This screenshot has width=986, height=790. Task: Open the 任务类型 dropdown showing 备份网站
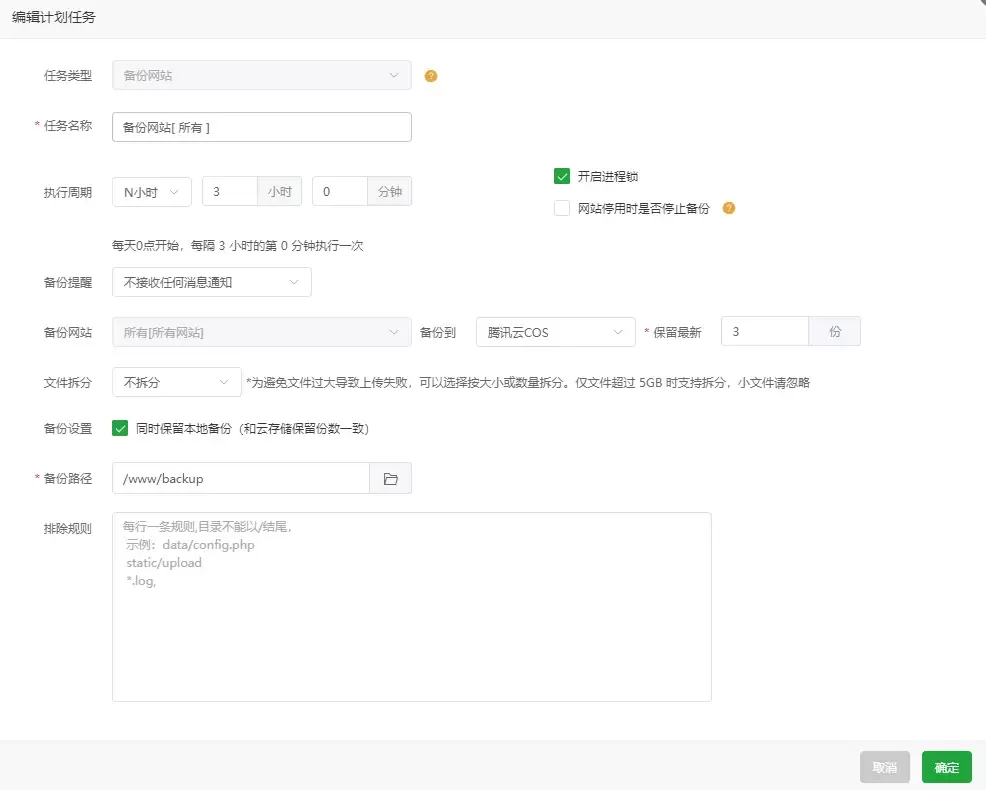pyautogui.click(x=261, y=75)
